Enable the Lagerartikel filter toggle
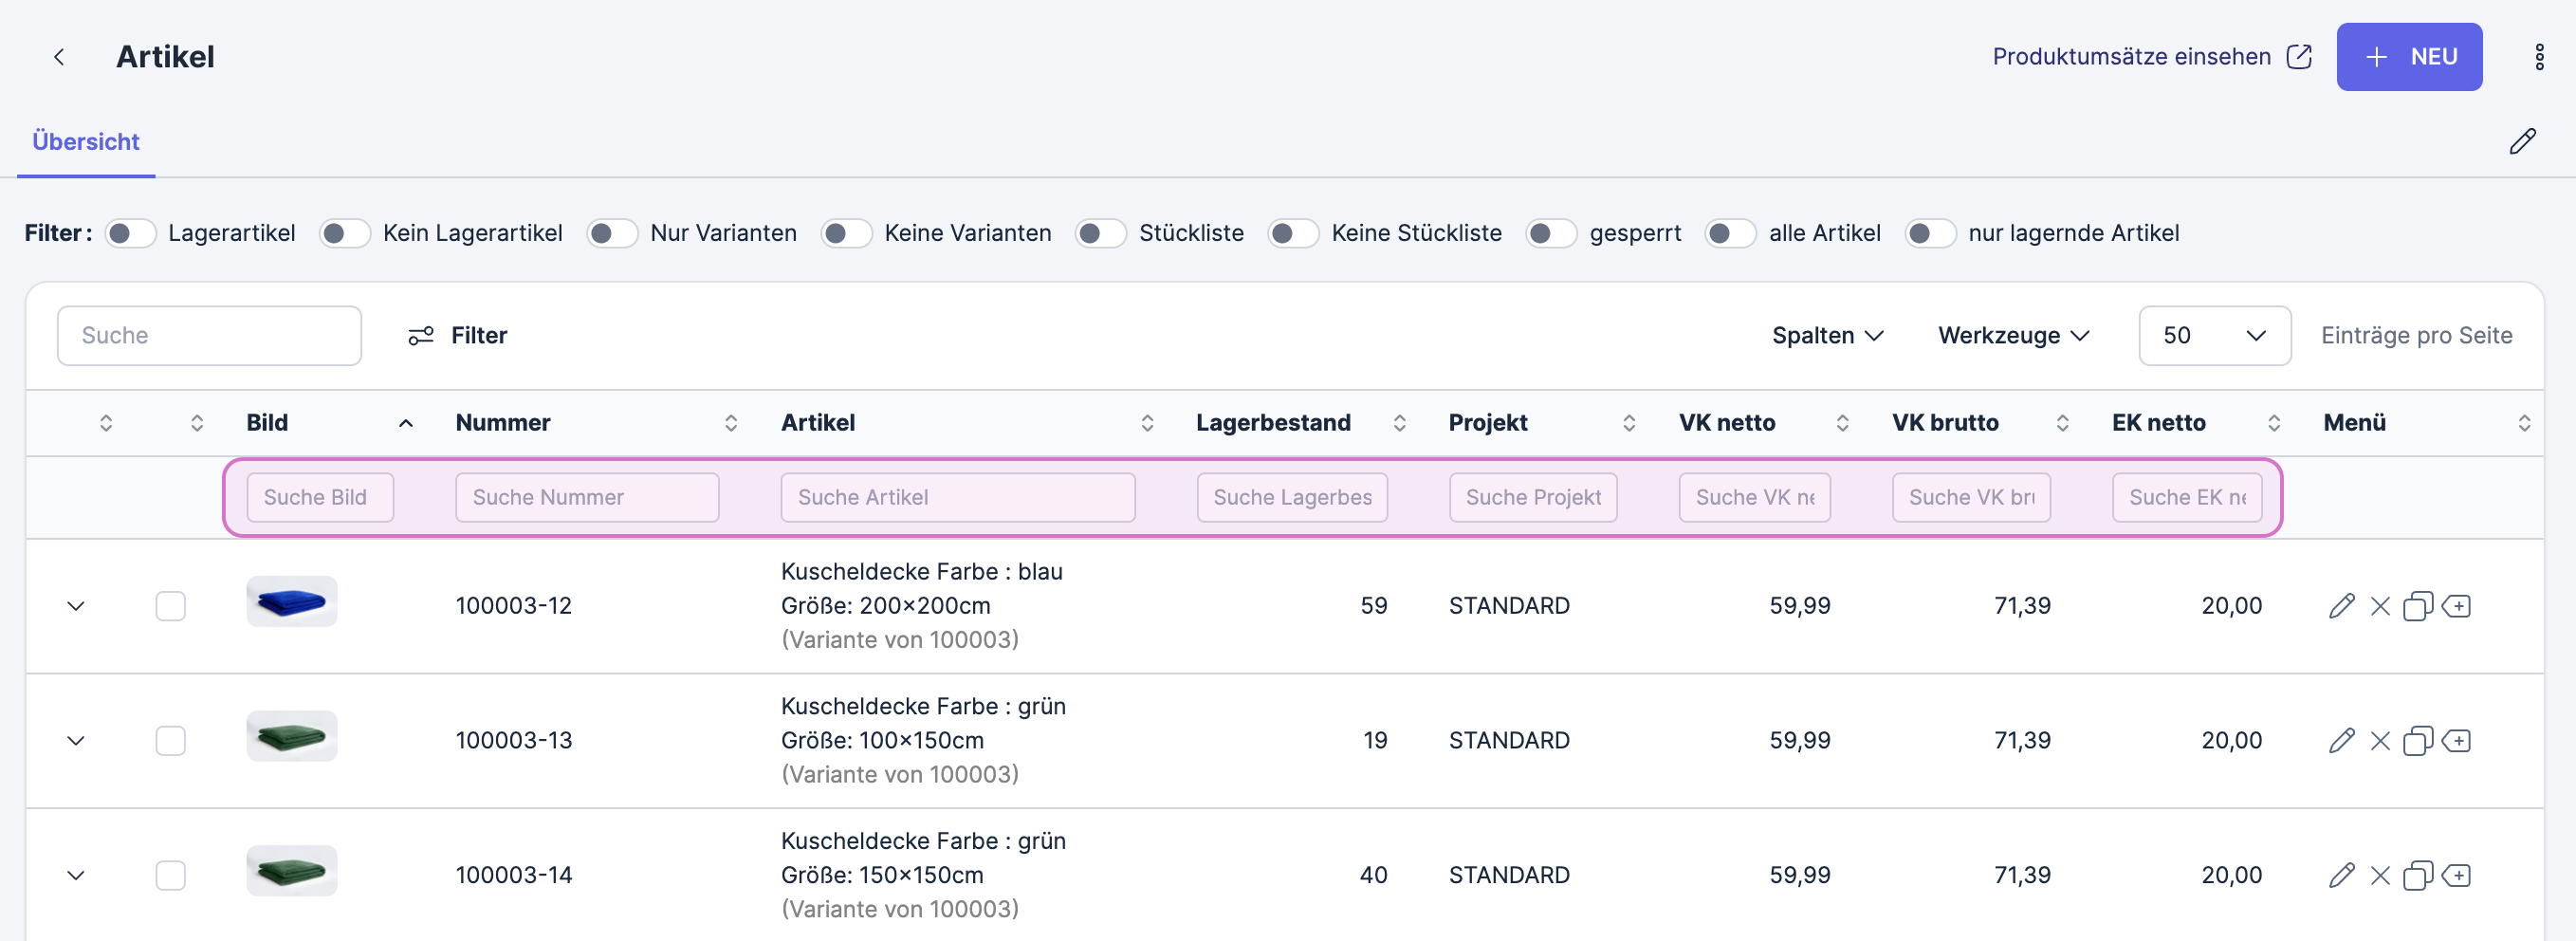Viewport: 2576px width, 941px height. tap(131, 233)
